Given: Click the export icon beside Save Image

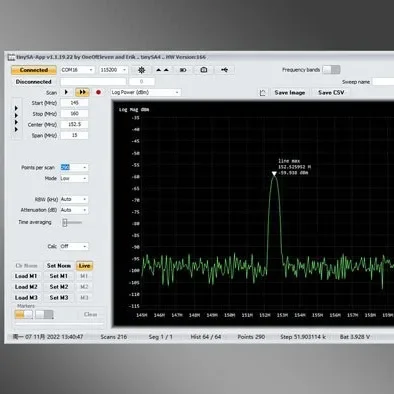Looking at the screenshot, I should (263, 93).
